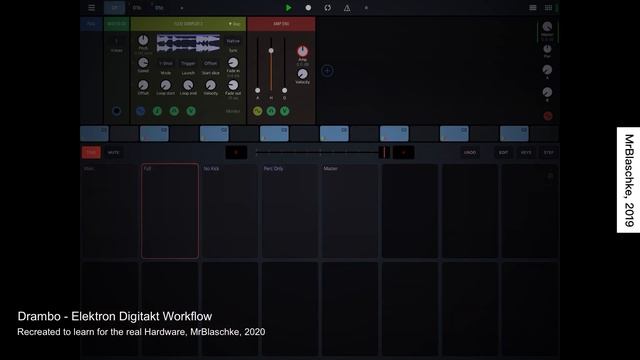Select the first highlighted tab in the top bar
The height and width of the screenshot is (360, 640).
[x=114, y=8]
